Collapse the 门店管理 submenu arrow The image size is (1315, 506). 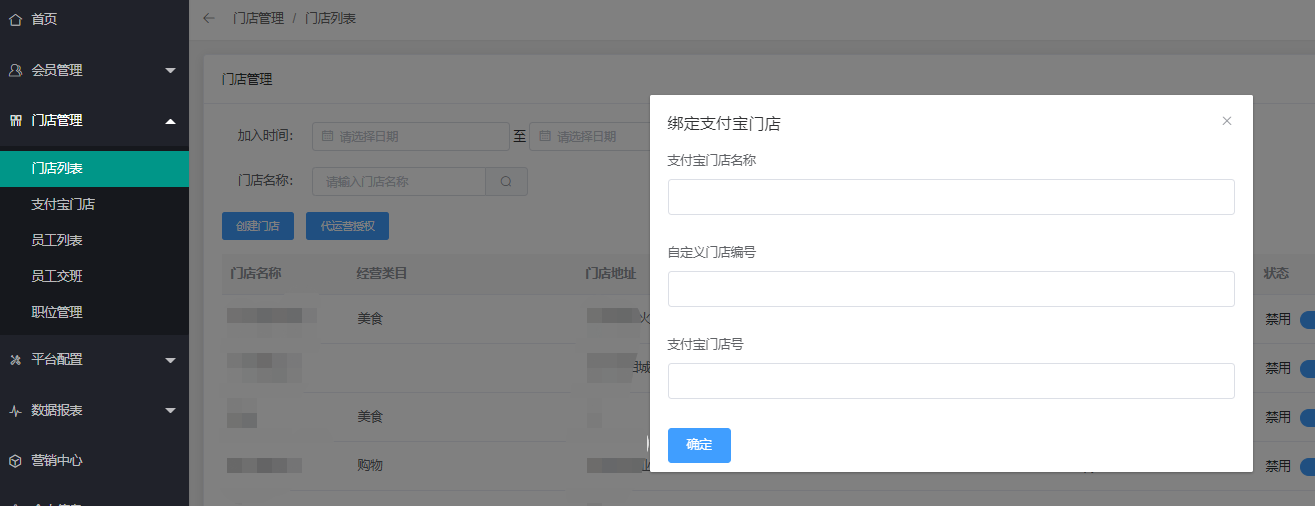coord(170,120)
